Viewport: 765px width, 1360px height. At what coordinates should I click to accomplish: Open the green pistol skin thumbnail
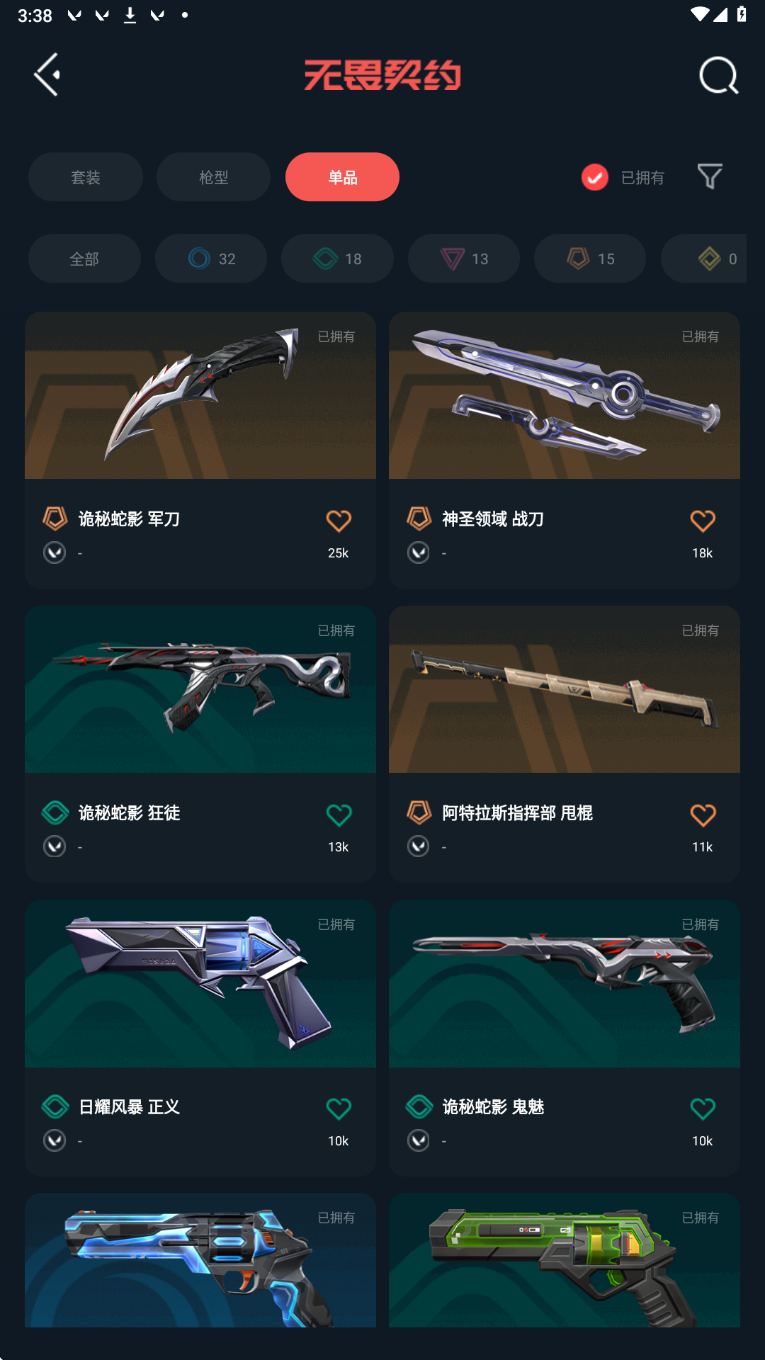coord(564,1260)
